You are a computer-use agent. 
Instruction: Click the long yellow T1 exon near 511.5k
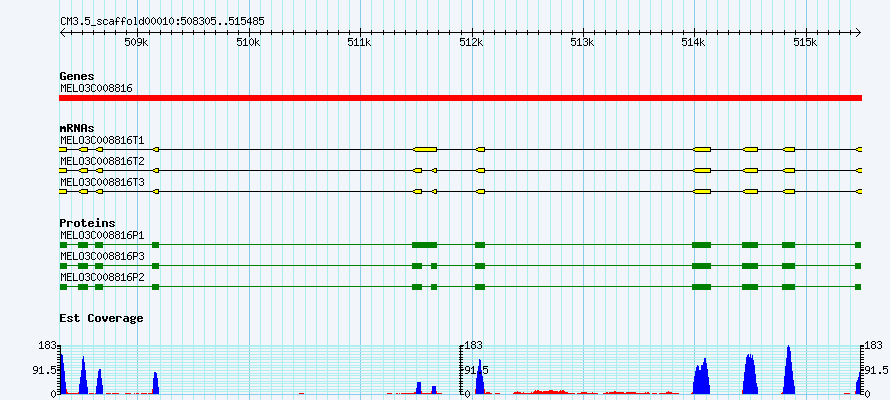(x=425, y=149)
